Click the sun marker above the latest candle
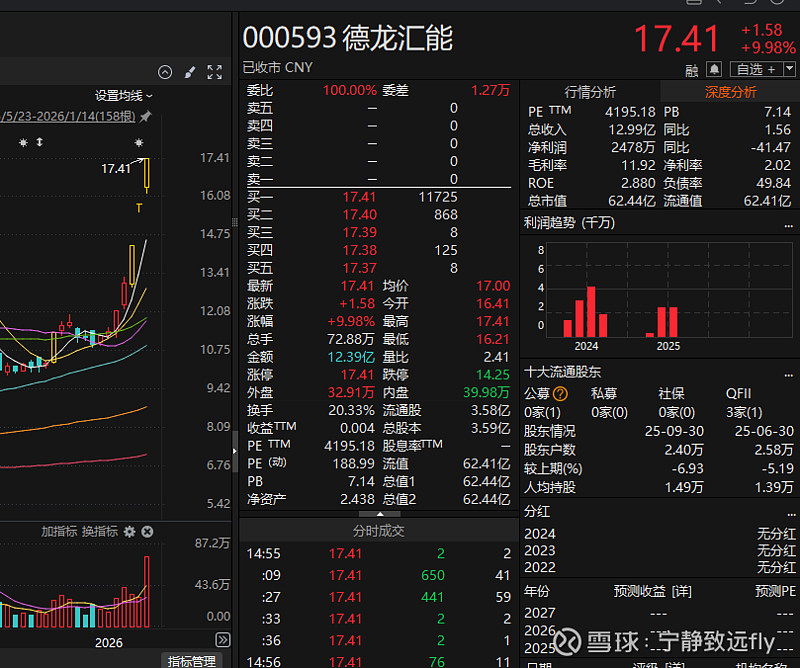This screenshot has height=668, width=800. [x=138, y=142]
